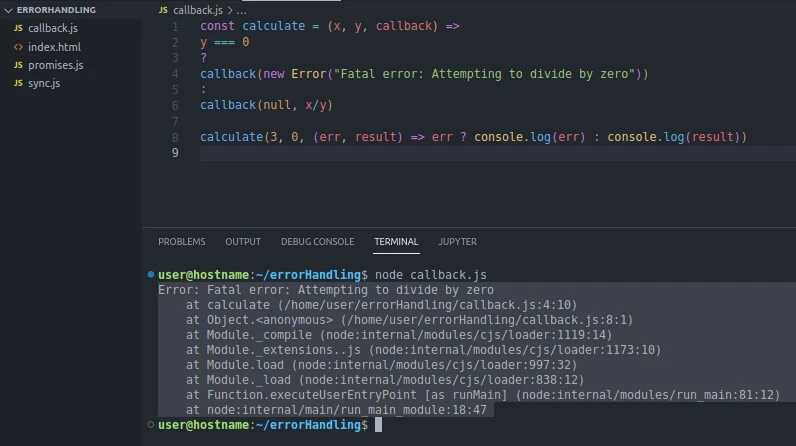796x446 pixels.
Task: Click the blue dot beside node command
Action: 150,274
